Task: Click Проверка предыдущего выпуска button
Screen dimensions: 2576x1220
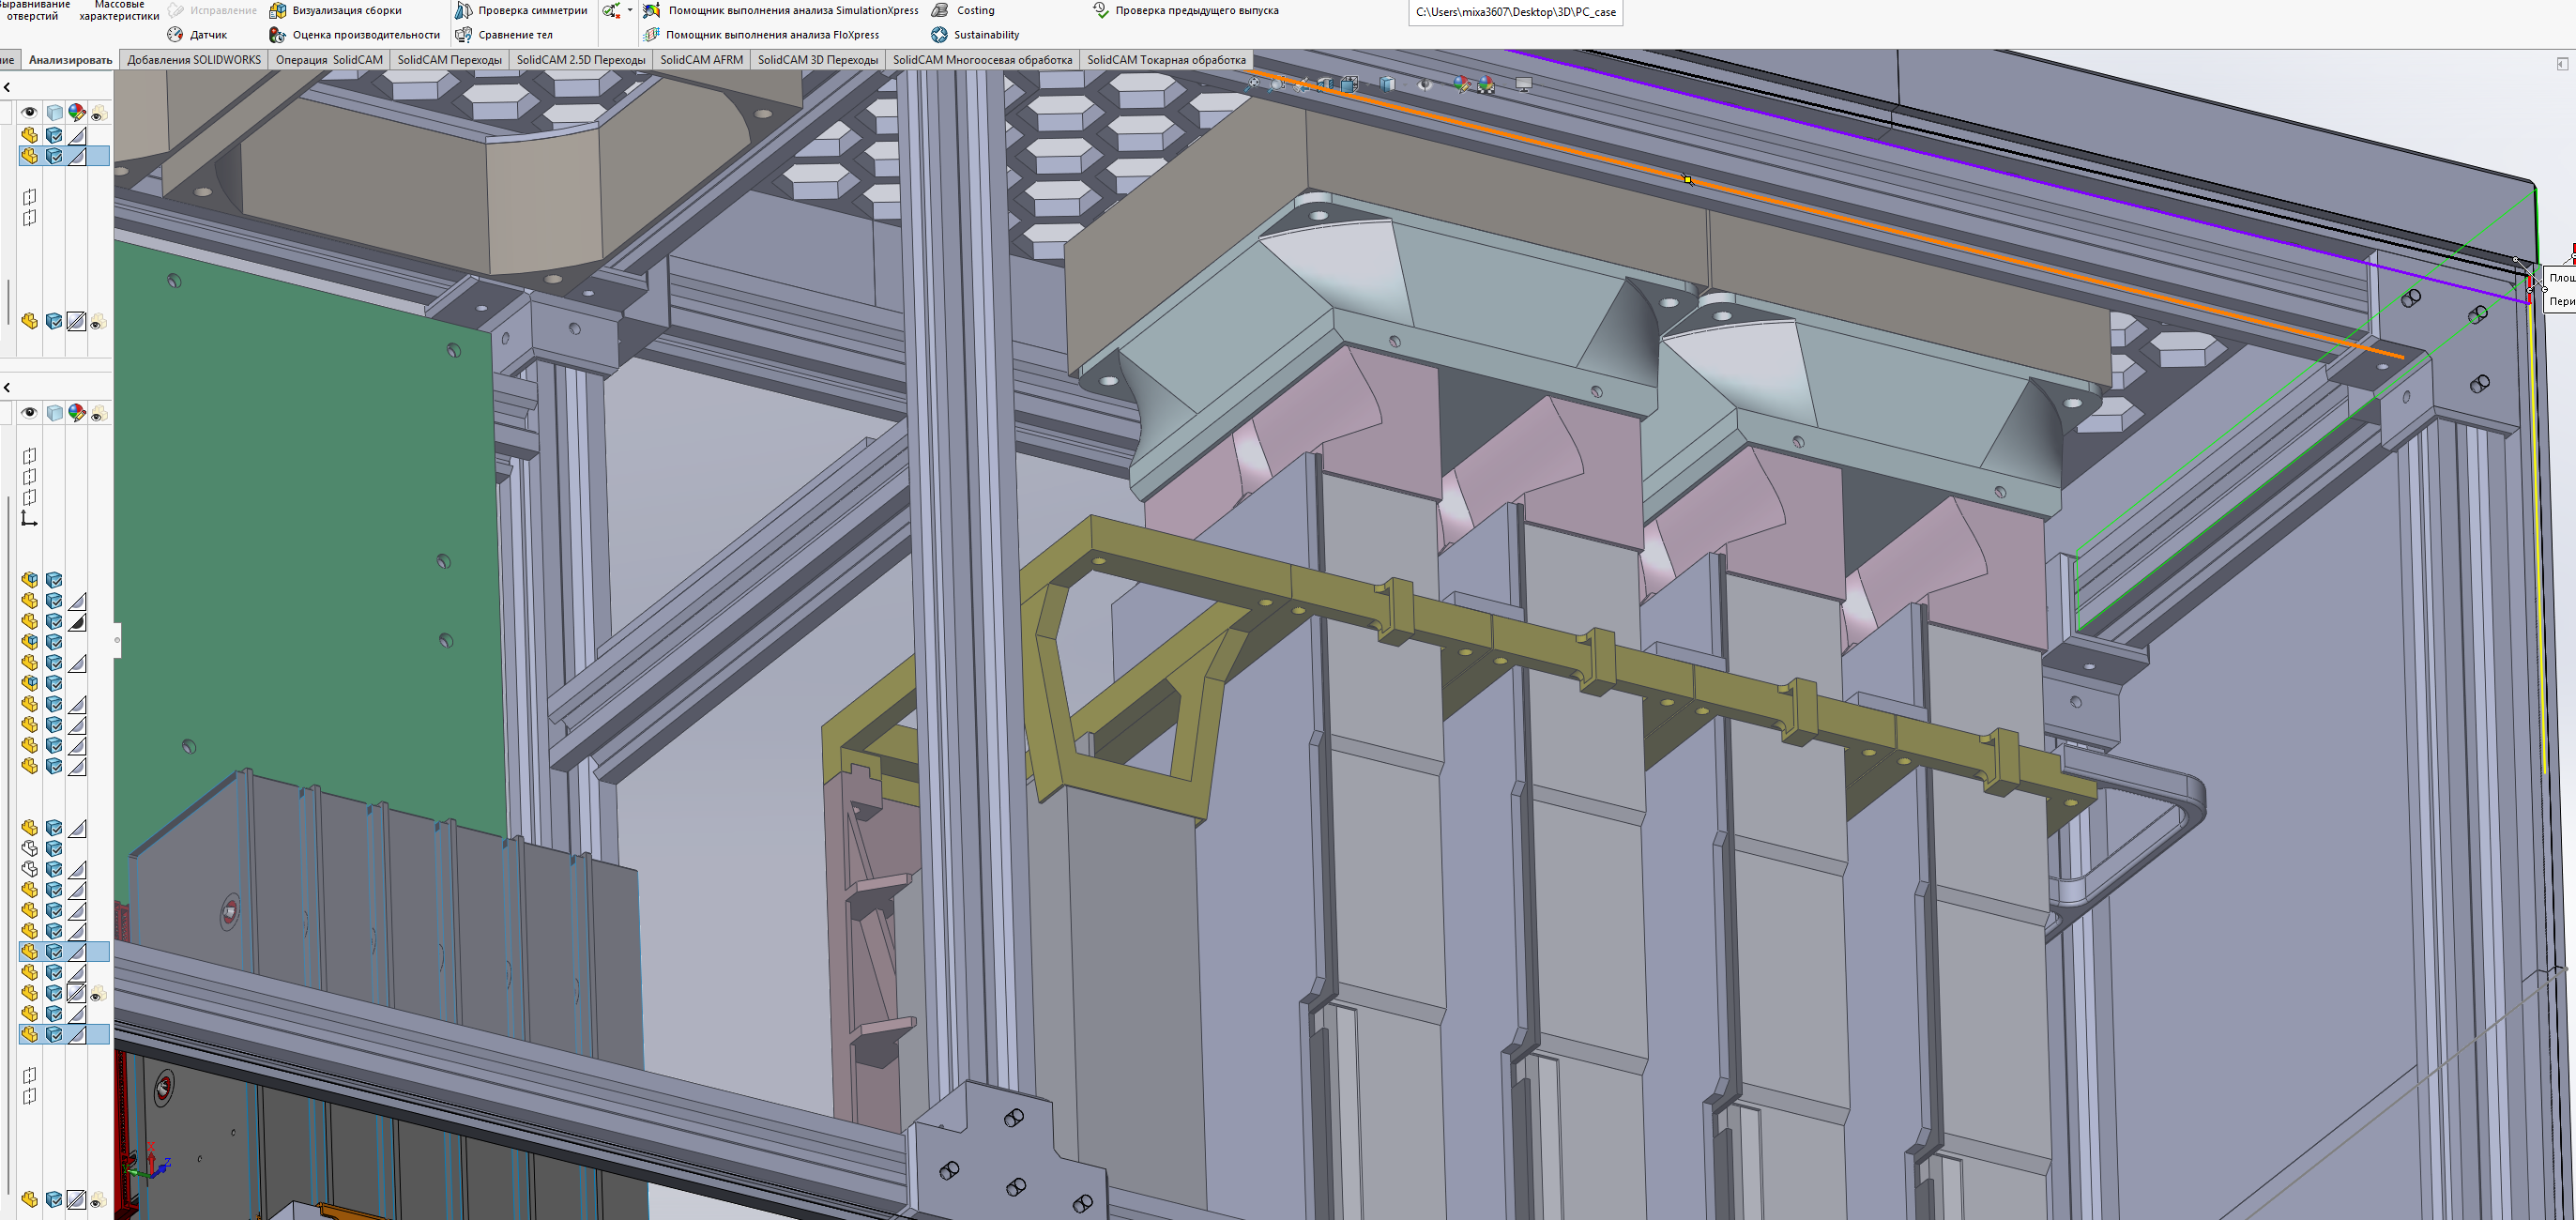Action: point(1196,11)
